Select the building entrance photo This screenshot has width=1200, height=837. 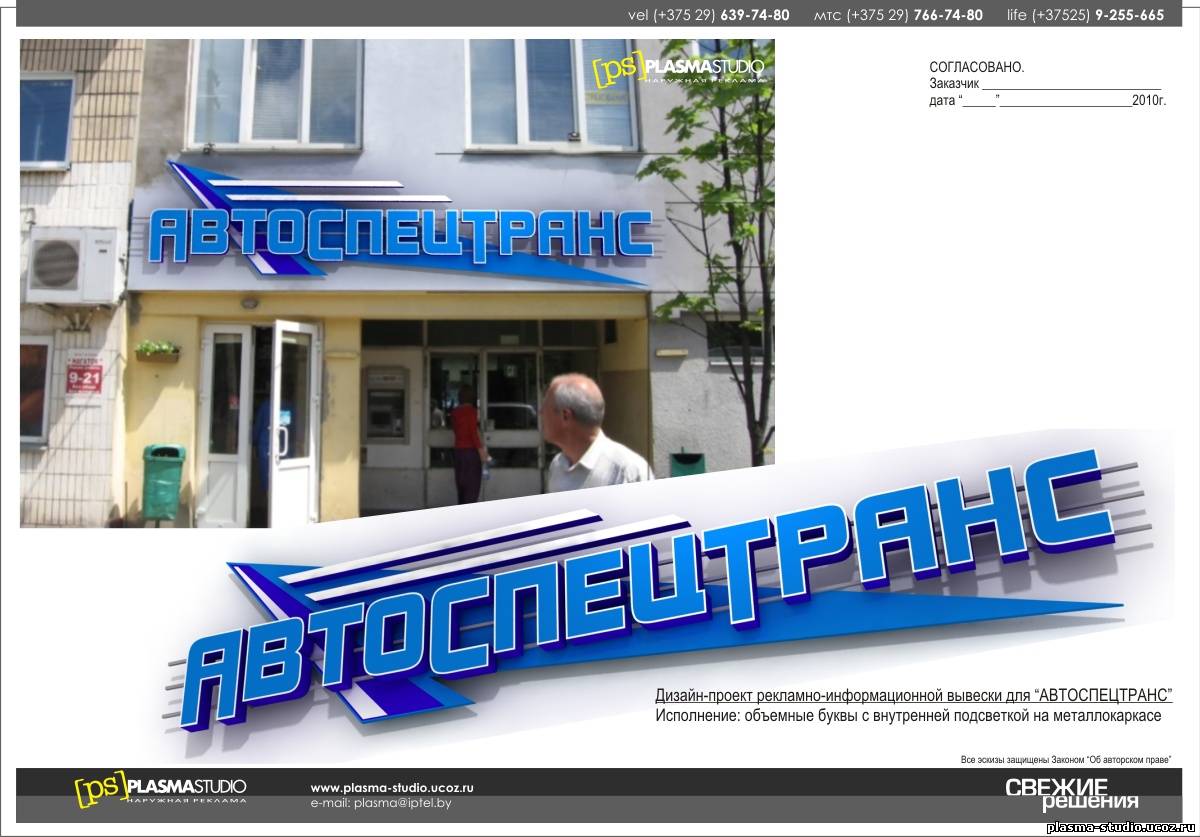coord(397,283)
